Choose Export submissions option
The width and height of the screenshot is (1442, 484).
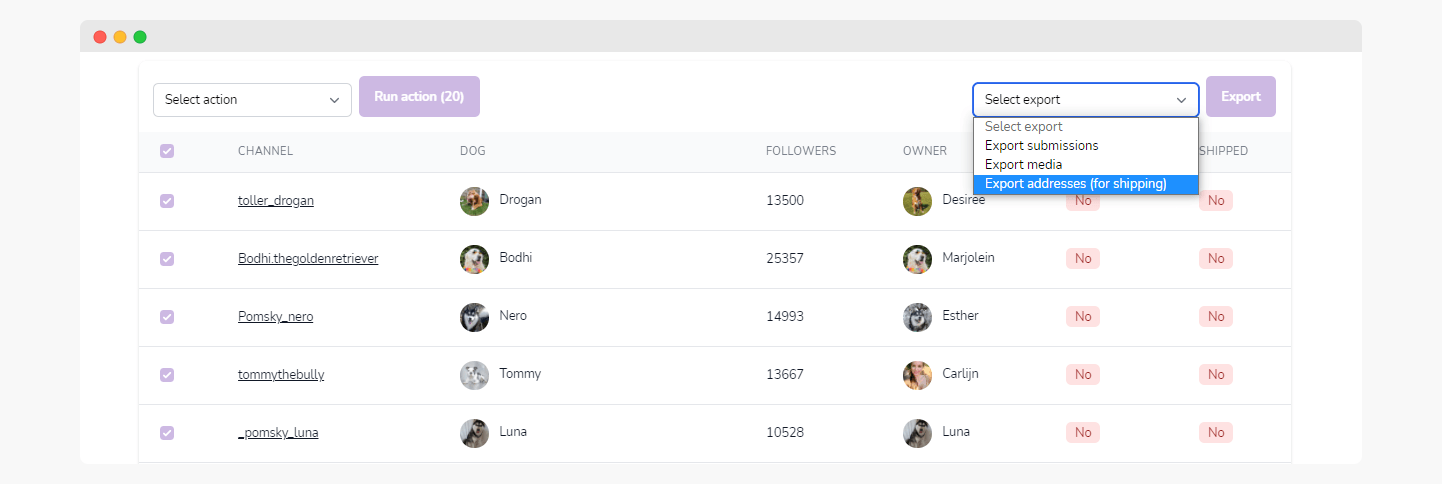coord(1041,146)
